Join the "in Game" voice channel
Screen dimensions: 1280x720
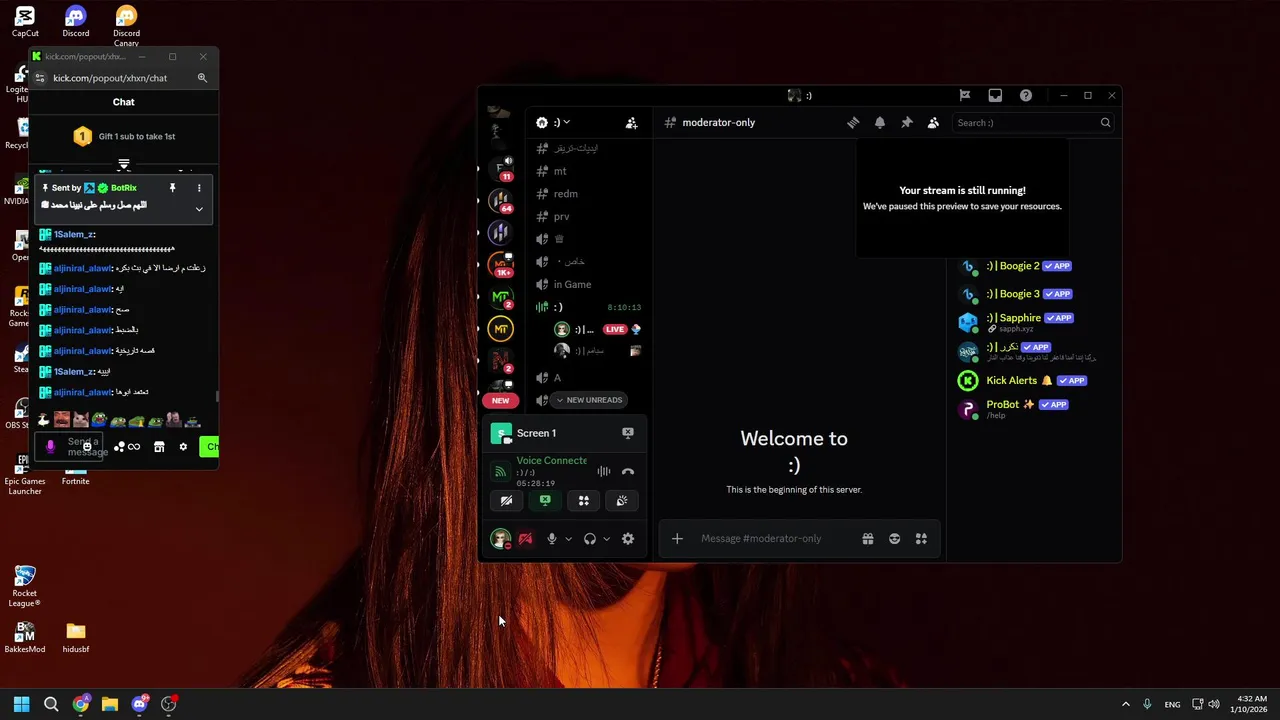590,284
